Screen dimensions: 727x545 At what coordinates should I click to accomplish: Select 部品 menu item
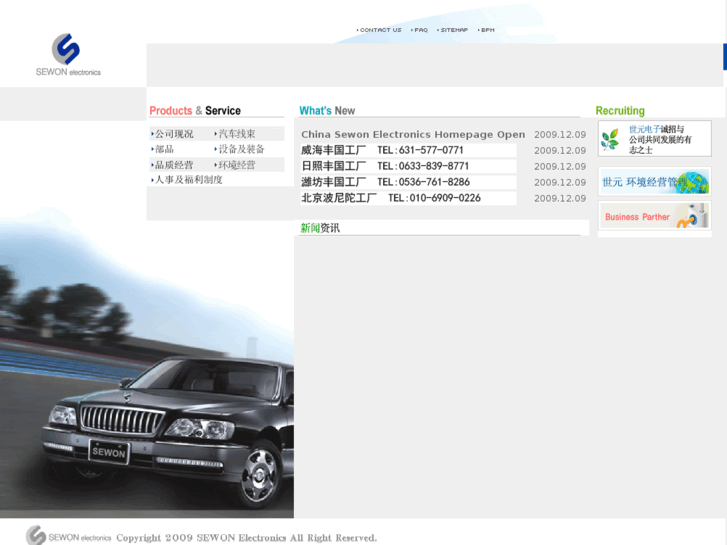(x=162, y=149)
